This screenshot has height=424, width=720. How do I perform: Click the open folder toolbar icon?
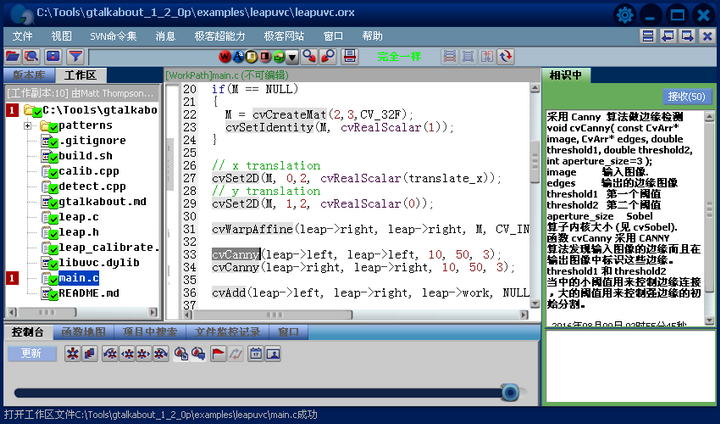click(13, 56)
